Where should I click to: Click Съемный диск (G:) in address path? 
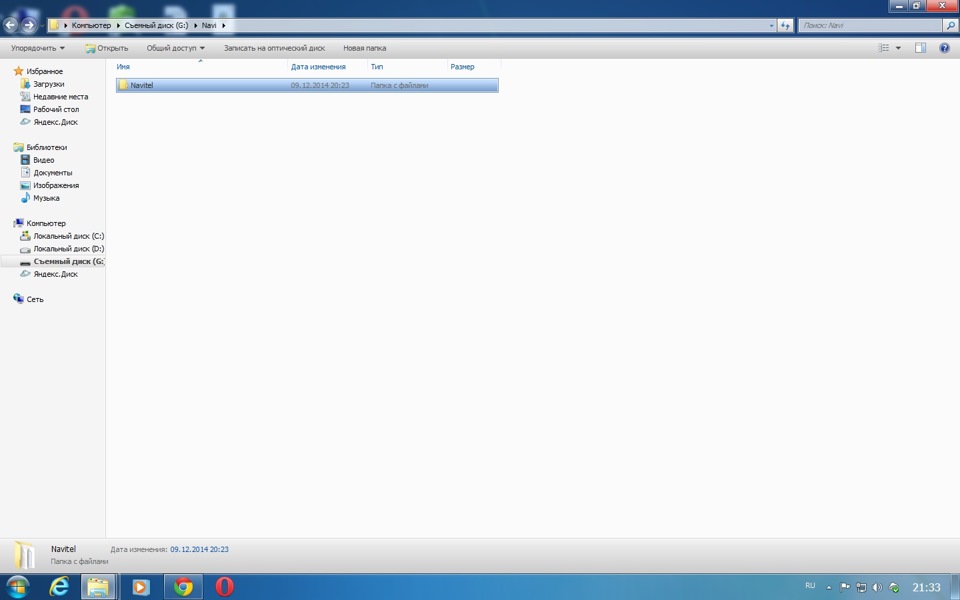pos(156,25)
